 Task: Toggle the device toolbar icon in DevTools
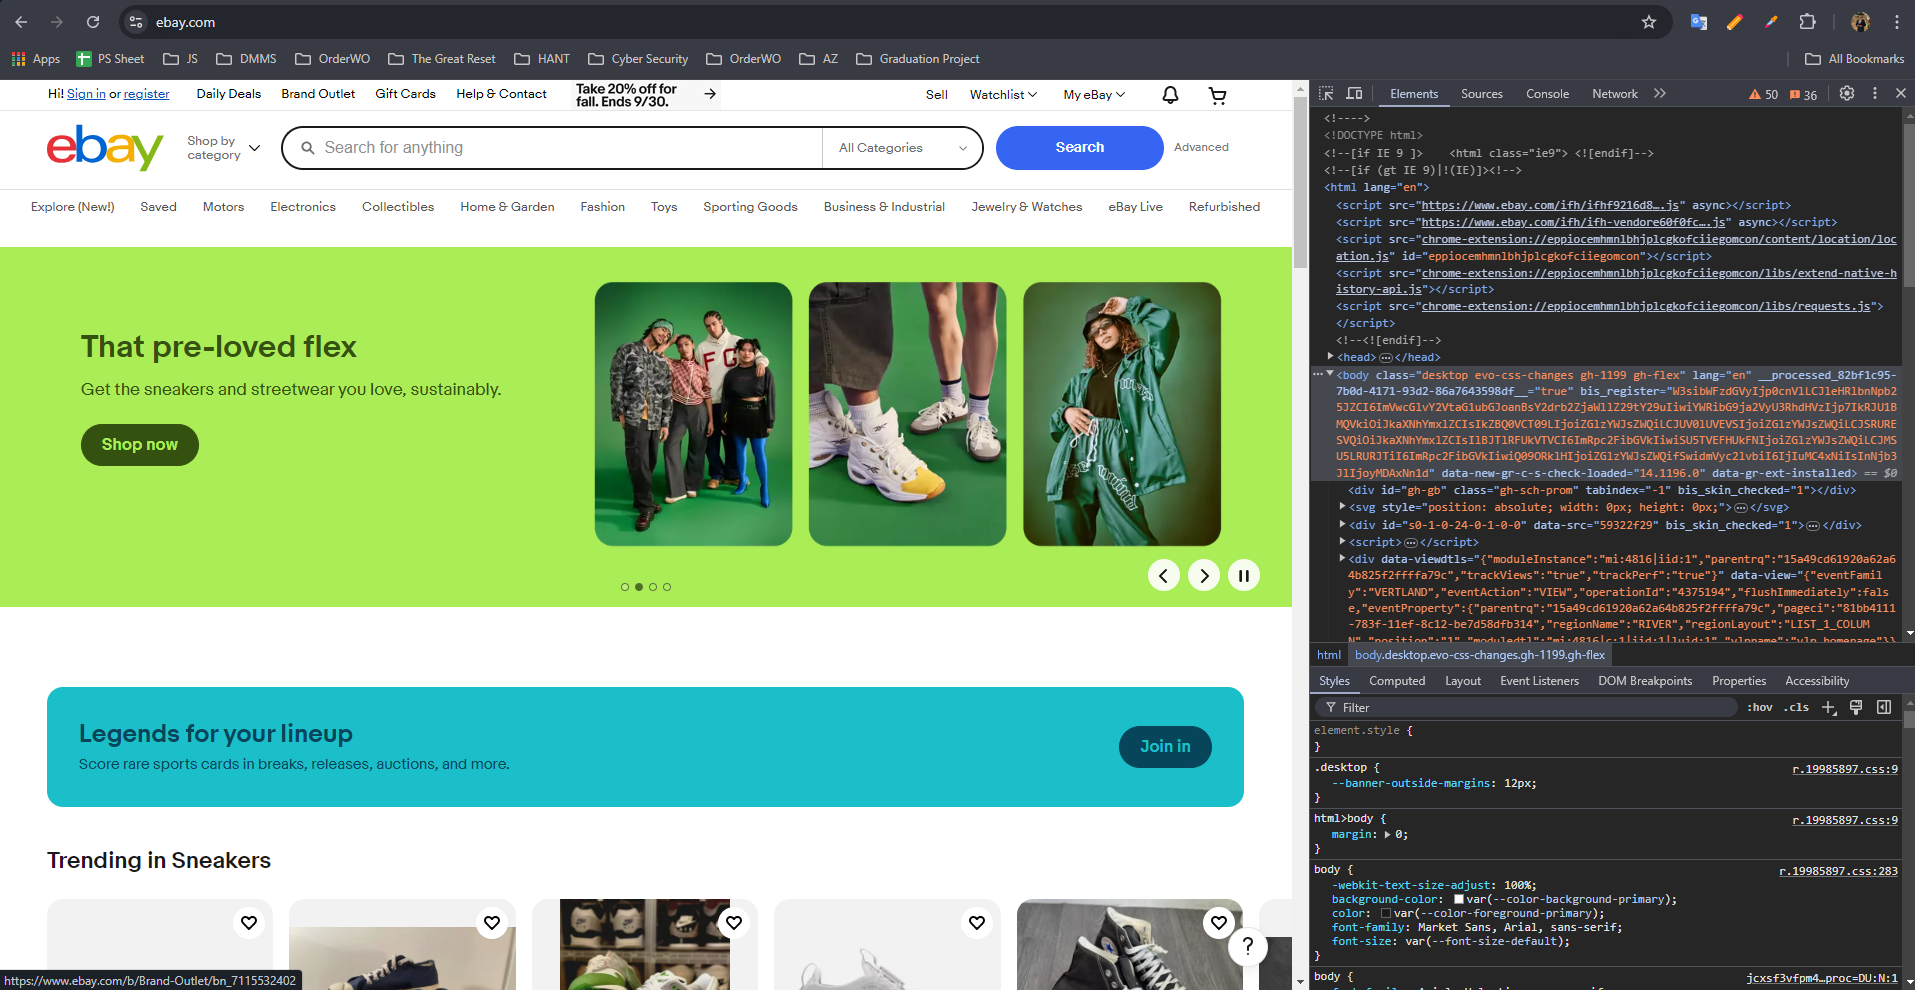[x=1354, y=93]
